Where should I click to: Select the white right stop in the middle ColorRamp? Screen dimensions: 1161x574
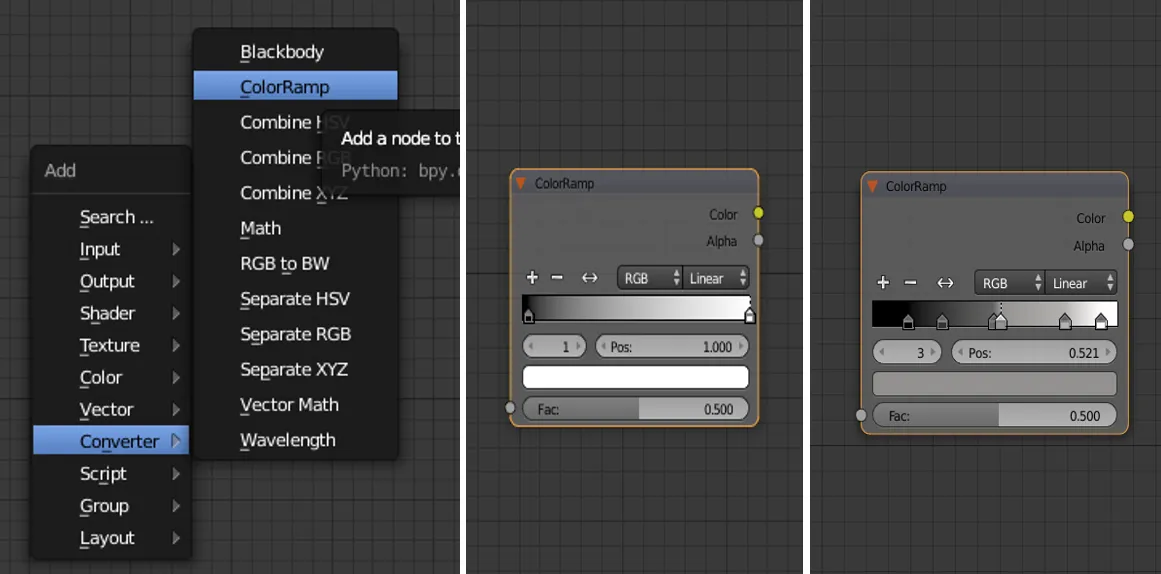[x=750, y=316]
